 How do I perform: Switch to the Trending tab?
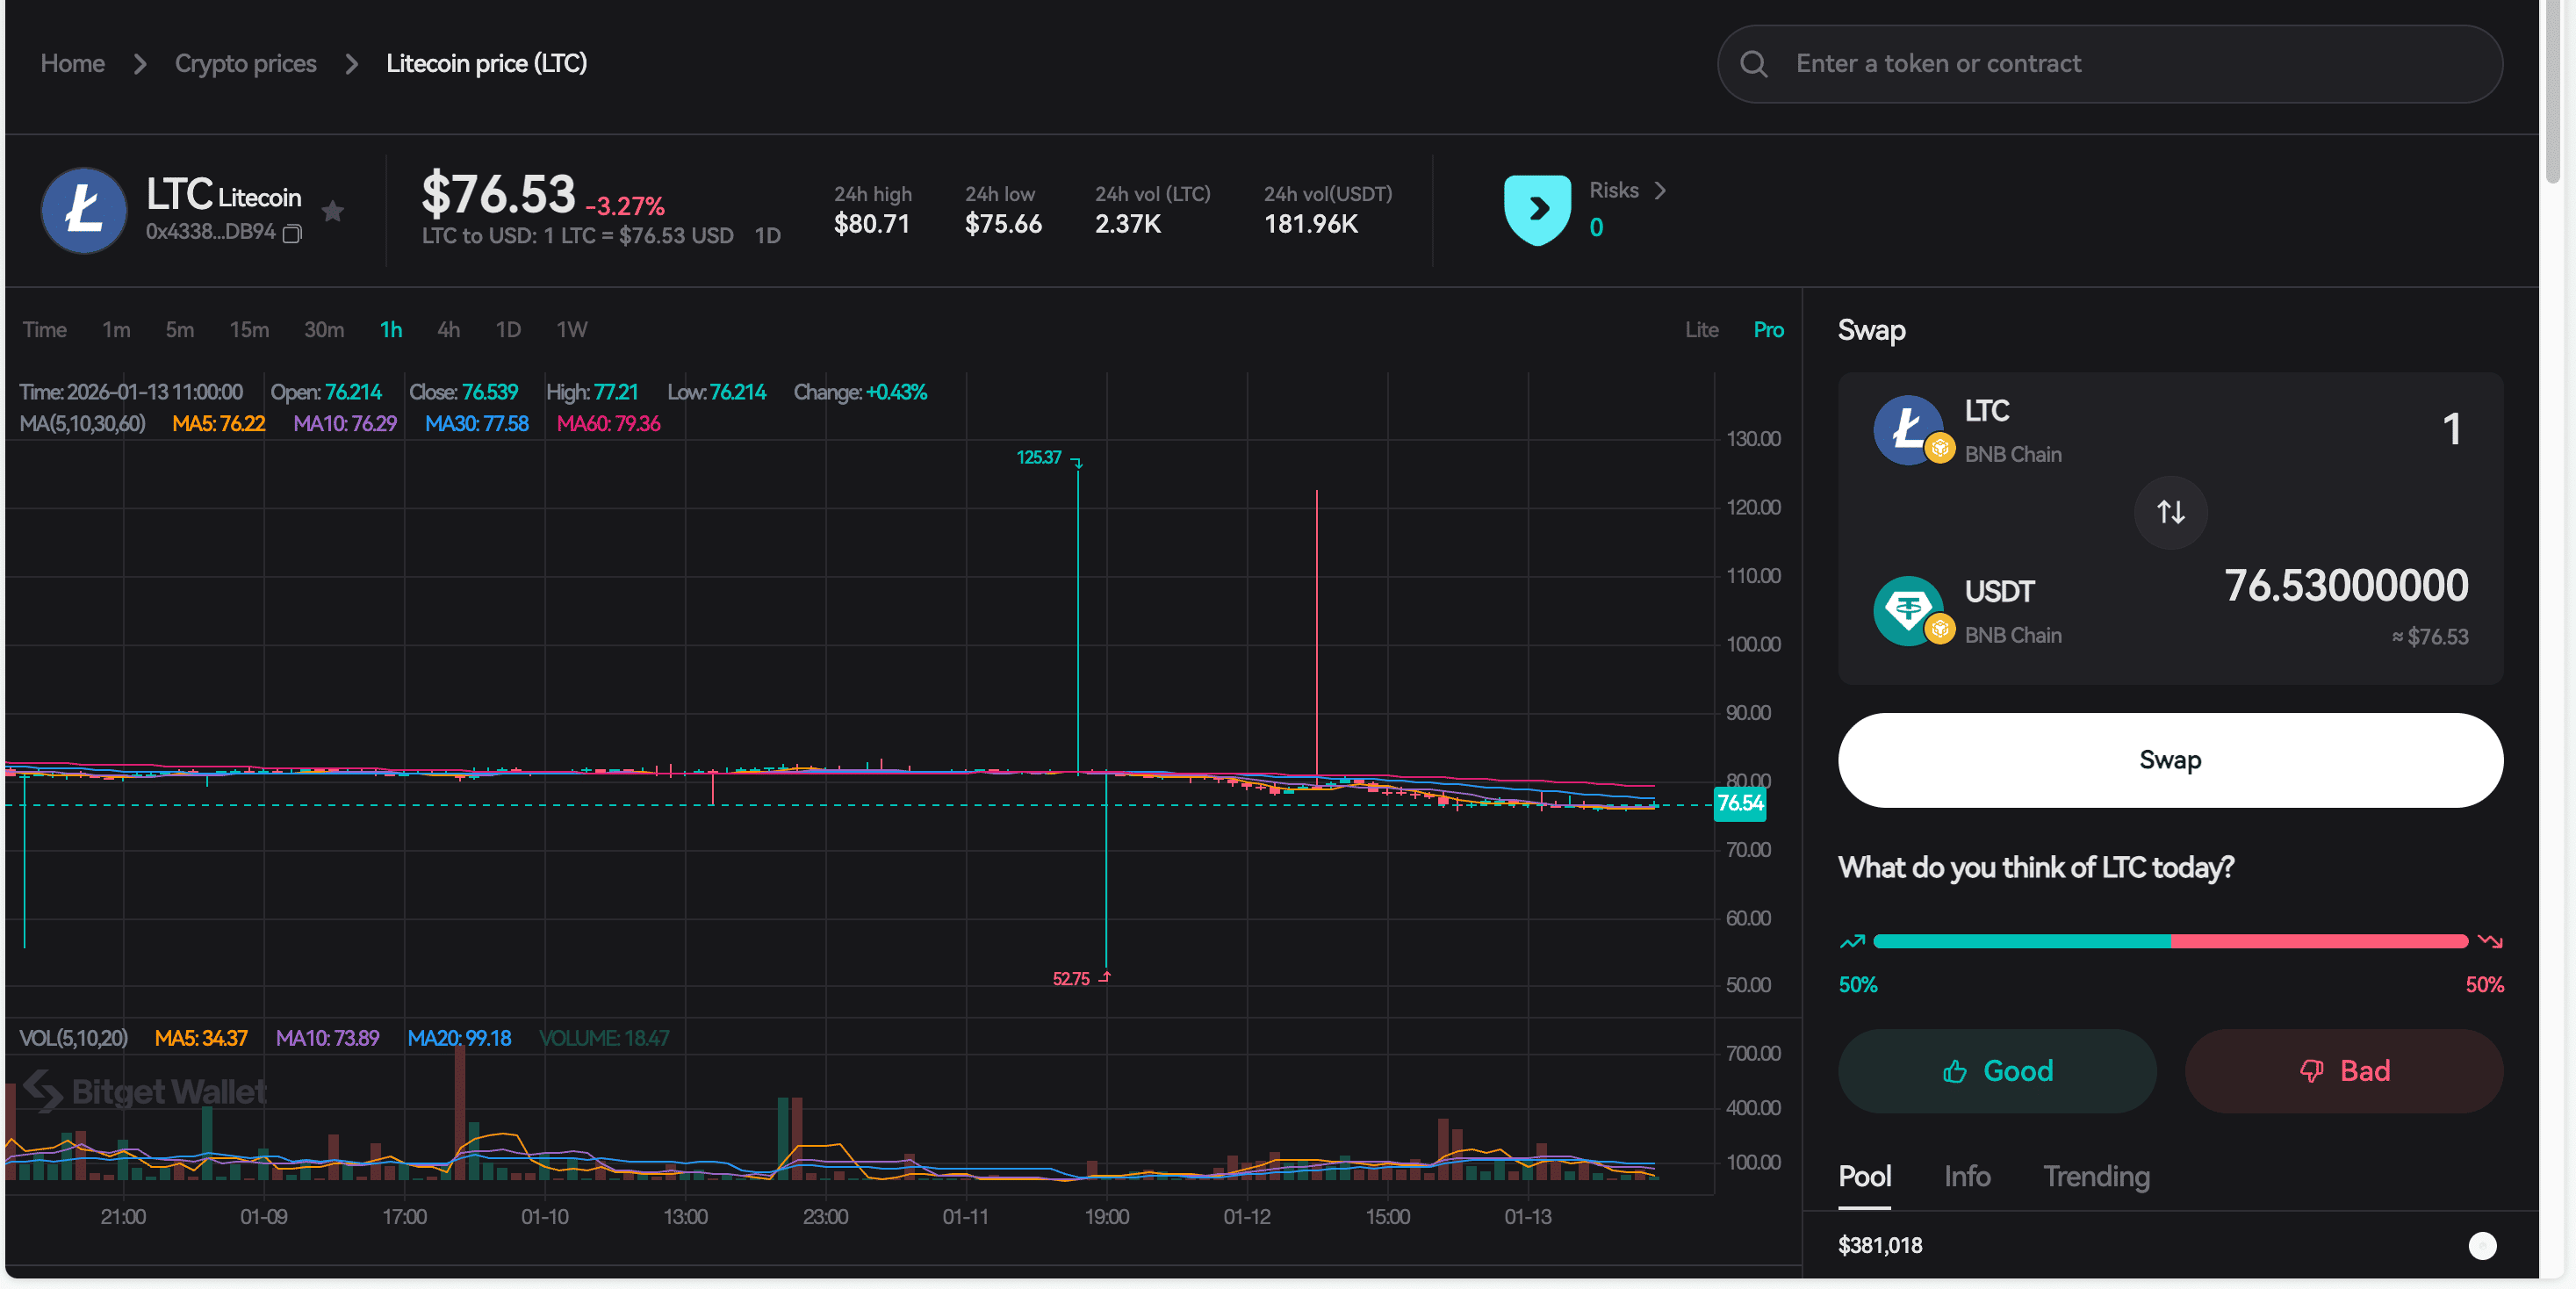(x=2097, y=1177)
